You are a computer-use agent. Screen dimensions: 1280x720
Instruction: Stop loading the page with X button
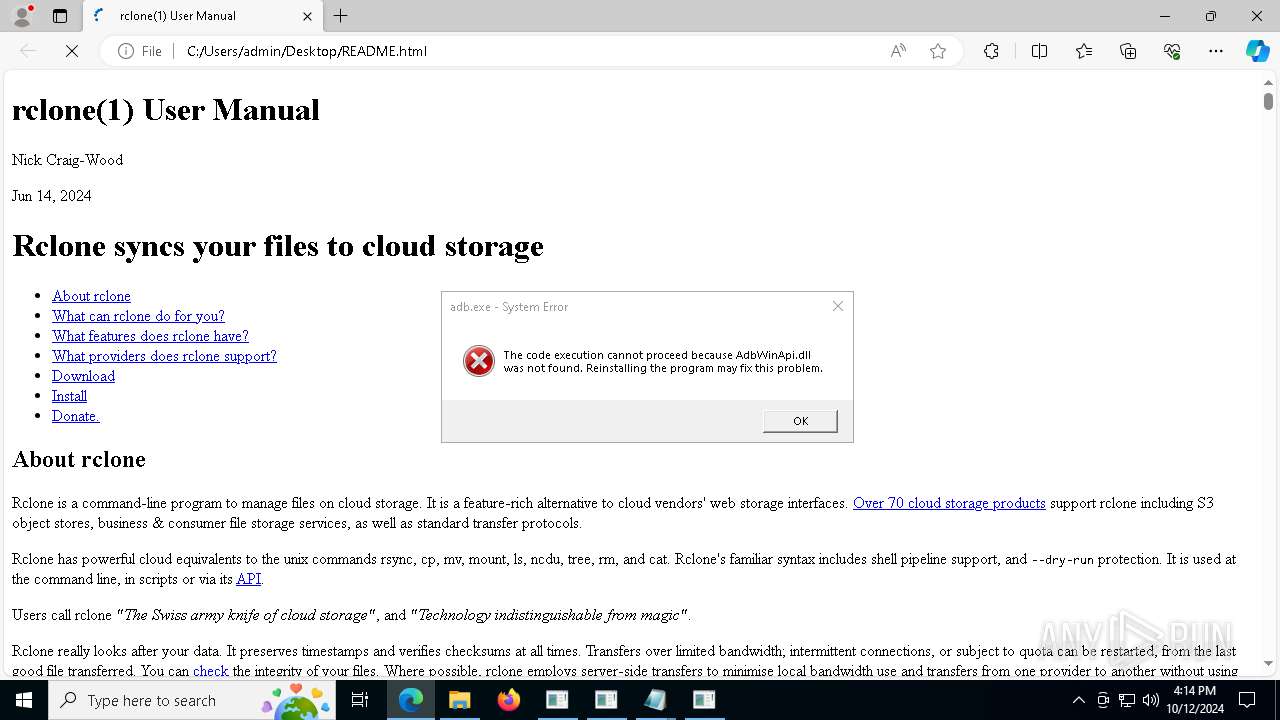(x=72, y=51)
